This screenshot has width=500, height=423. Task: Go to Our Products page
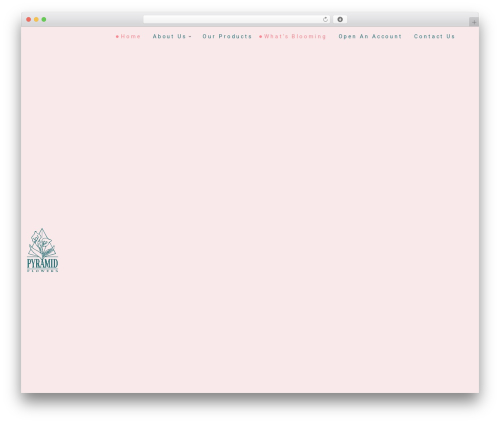[227, 36]
